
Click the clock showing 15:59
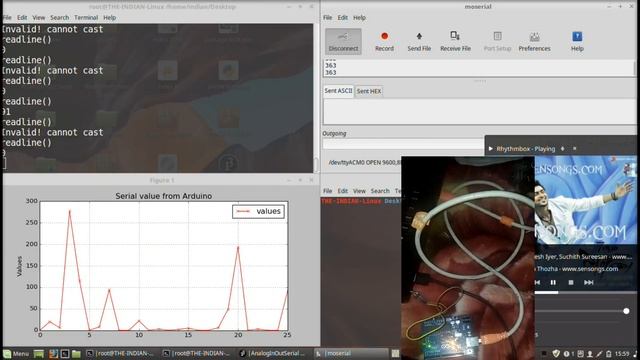622,354
